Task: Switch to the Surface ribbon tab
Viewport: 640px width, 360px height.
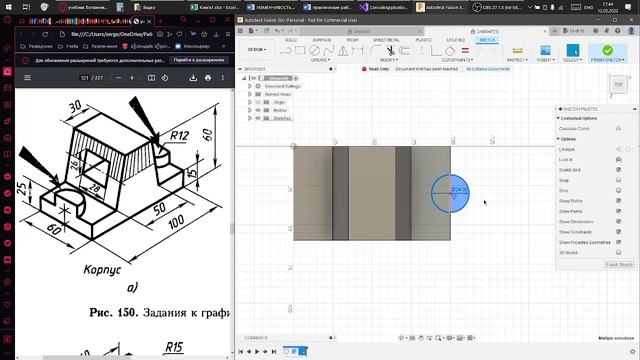Action: [x=322, y=40]
